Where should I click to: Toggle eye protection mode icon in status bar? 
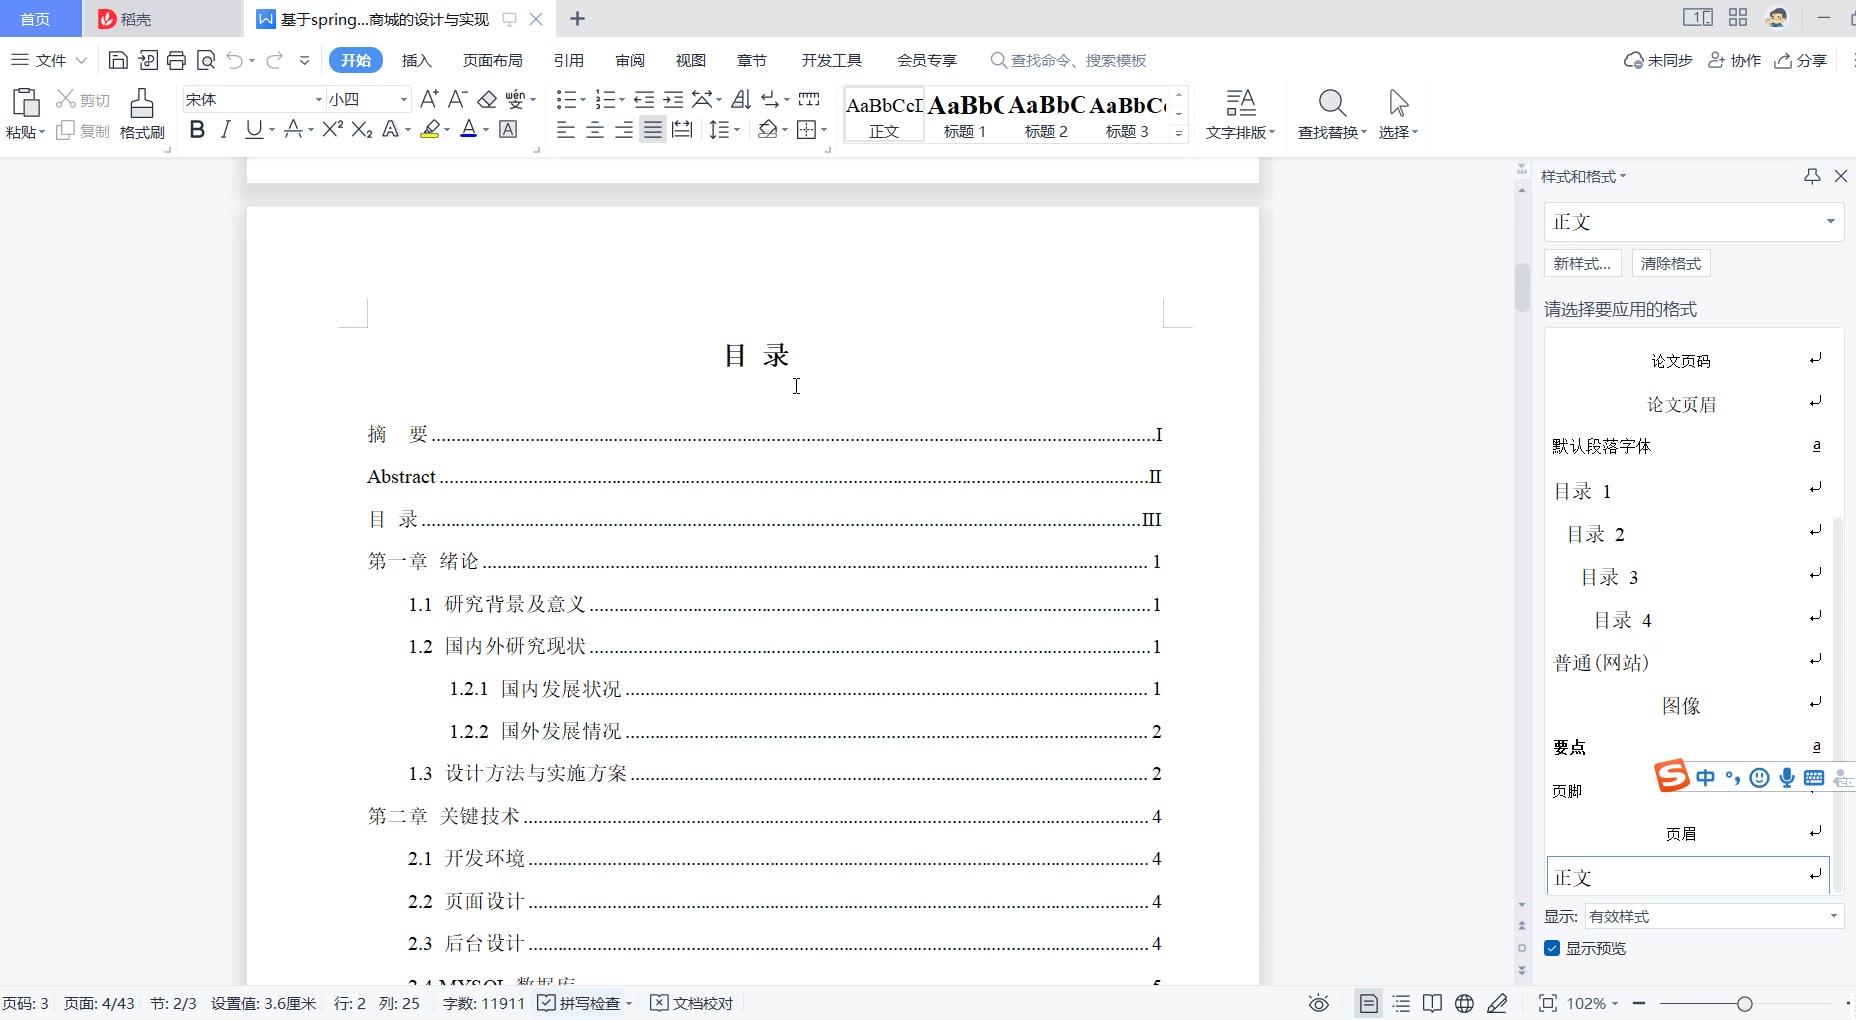point(1319,1003)
